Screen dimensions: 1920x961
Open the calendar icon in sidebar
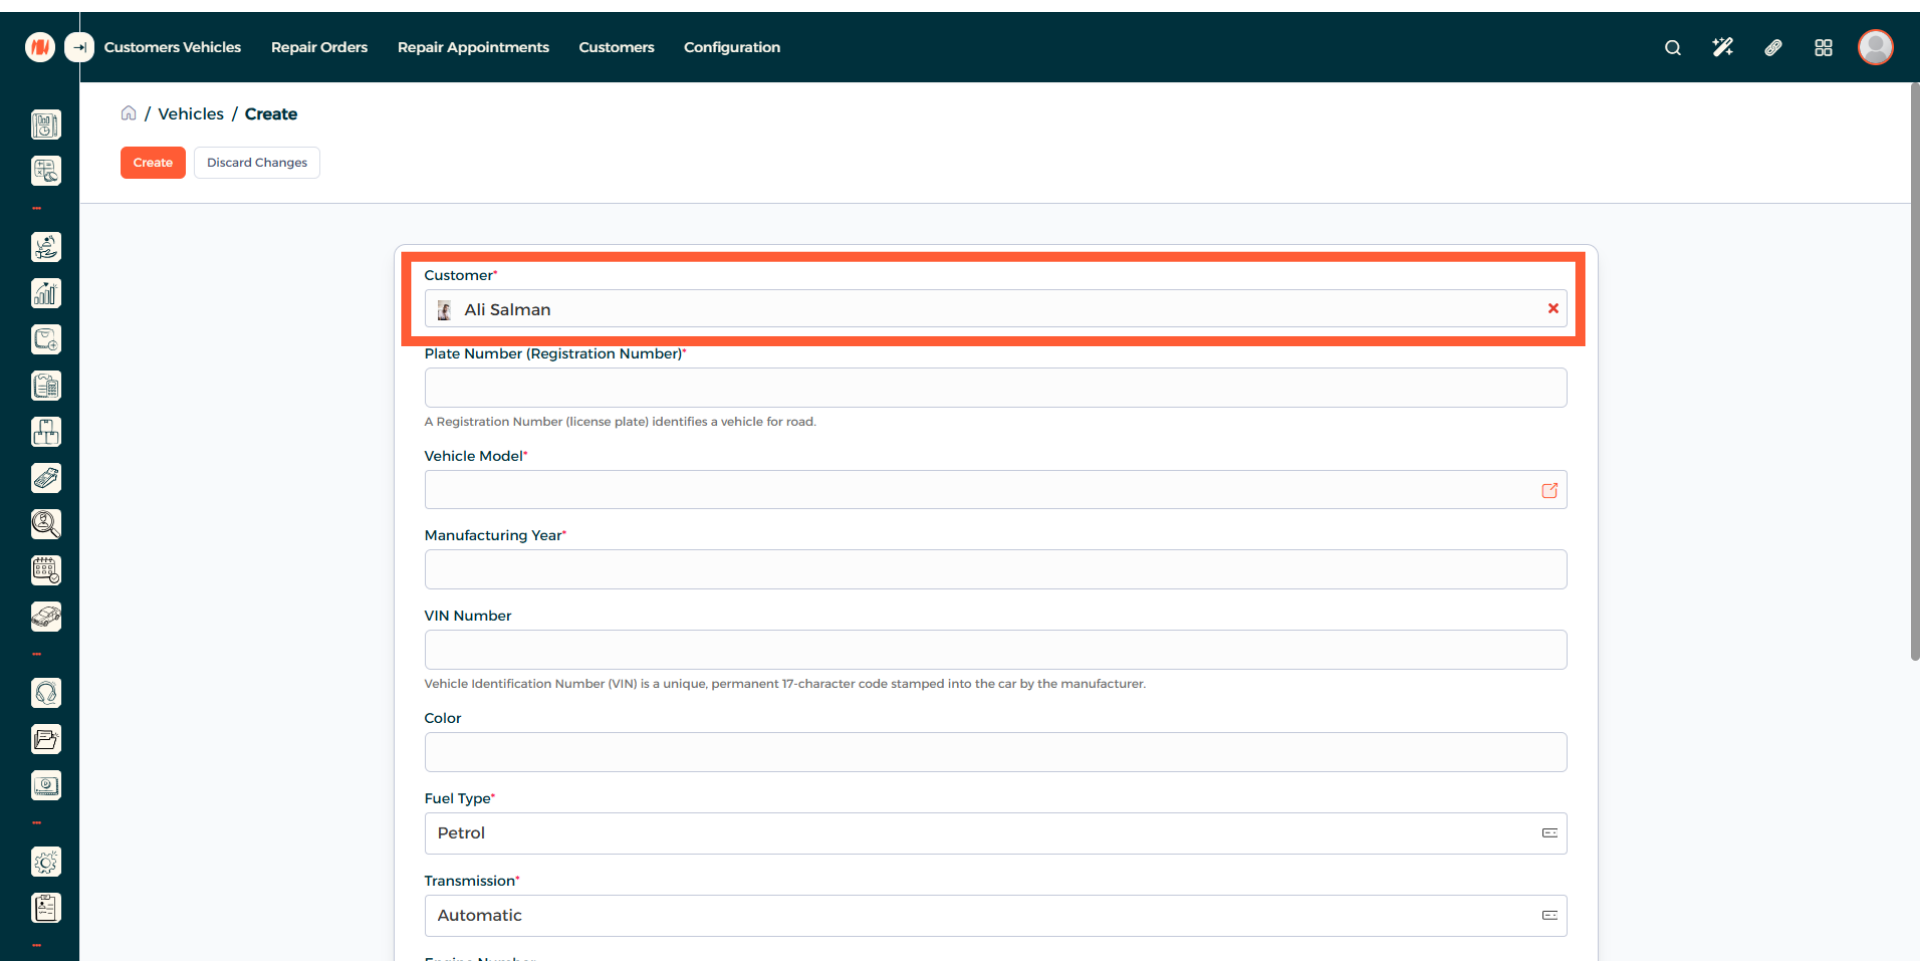(x=46, y=570)
